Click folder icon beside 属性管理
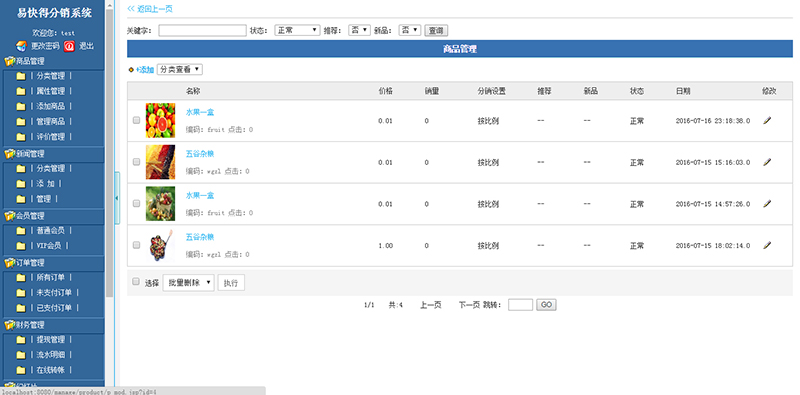The width and height of the screenshot is (800, 395). pos(20,91)
